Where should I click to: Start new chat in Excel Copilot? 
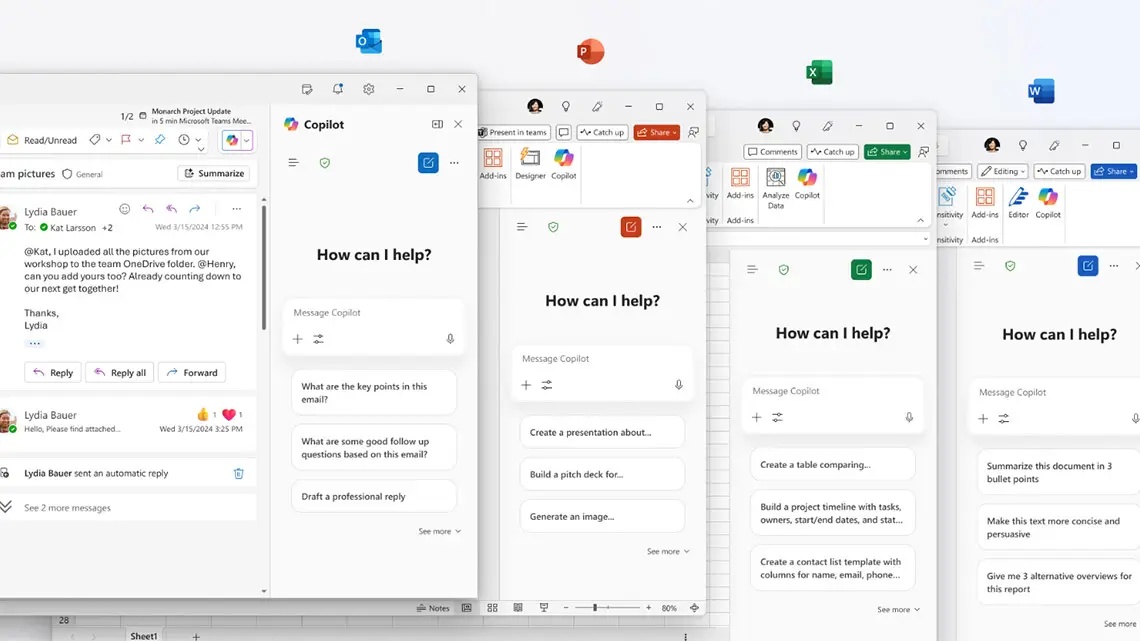[x=862, y=270]
